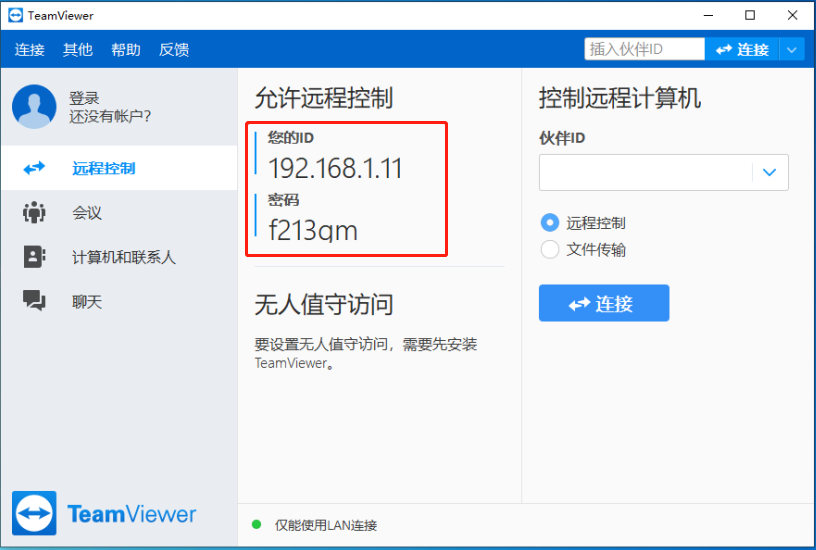The height and width of the screenshot is (550, 816).
Task: Open the 连接 menu
Action: click(30, 49)
